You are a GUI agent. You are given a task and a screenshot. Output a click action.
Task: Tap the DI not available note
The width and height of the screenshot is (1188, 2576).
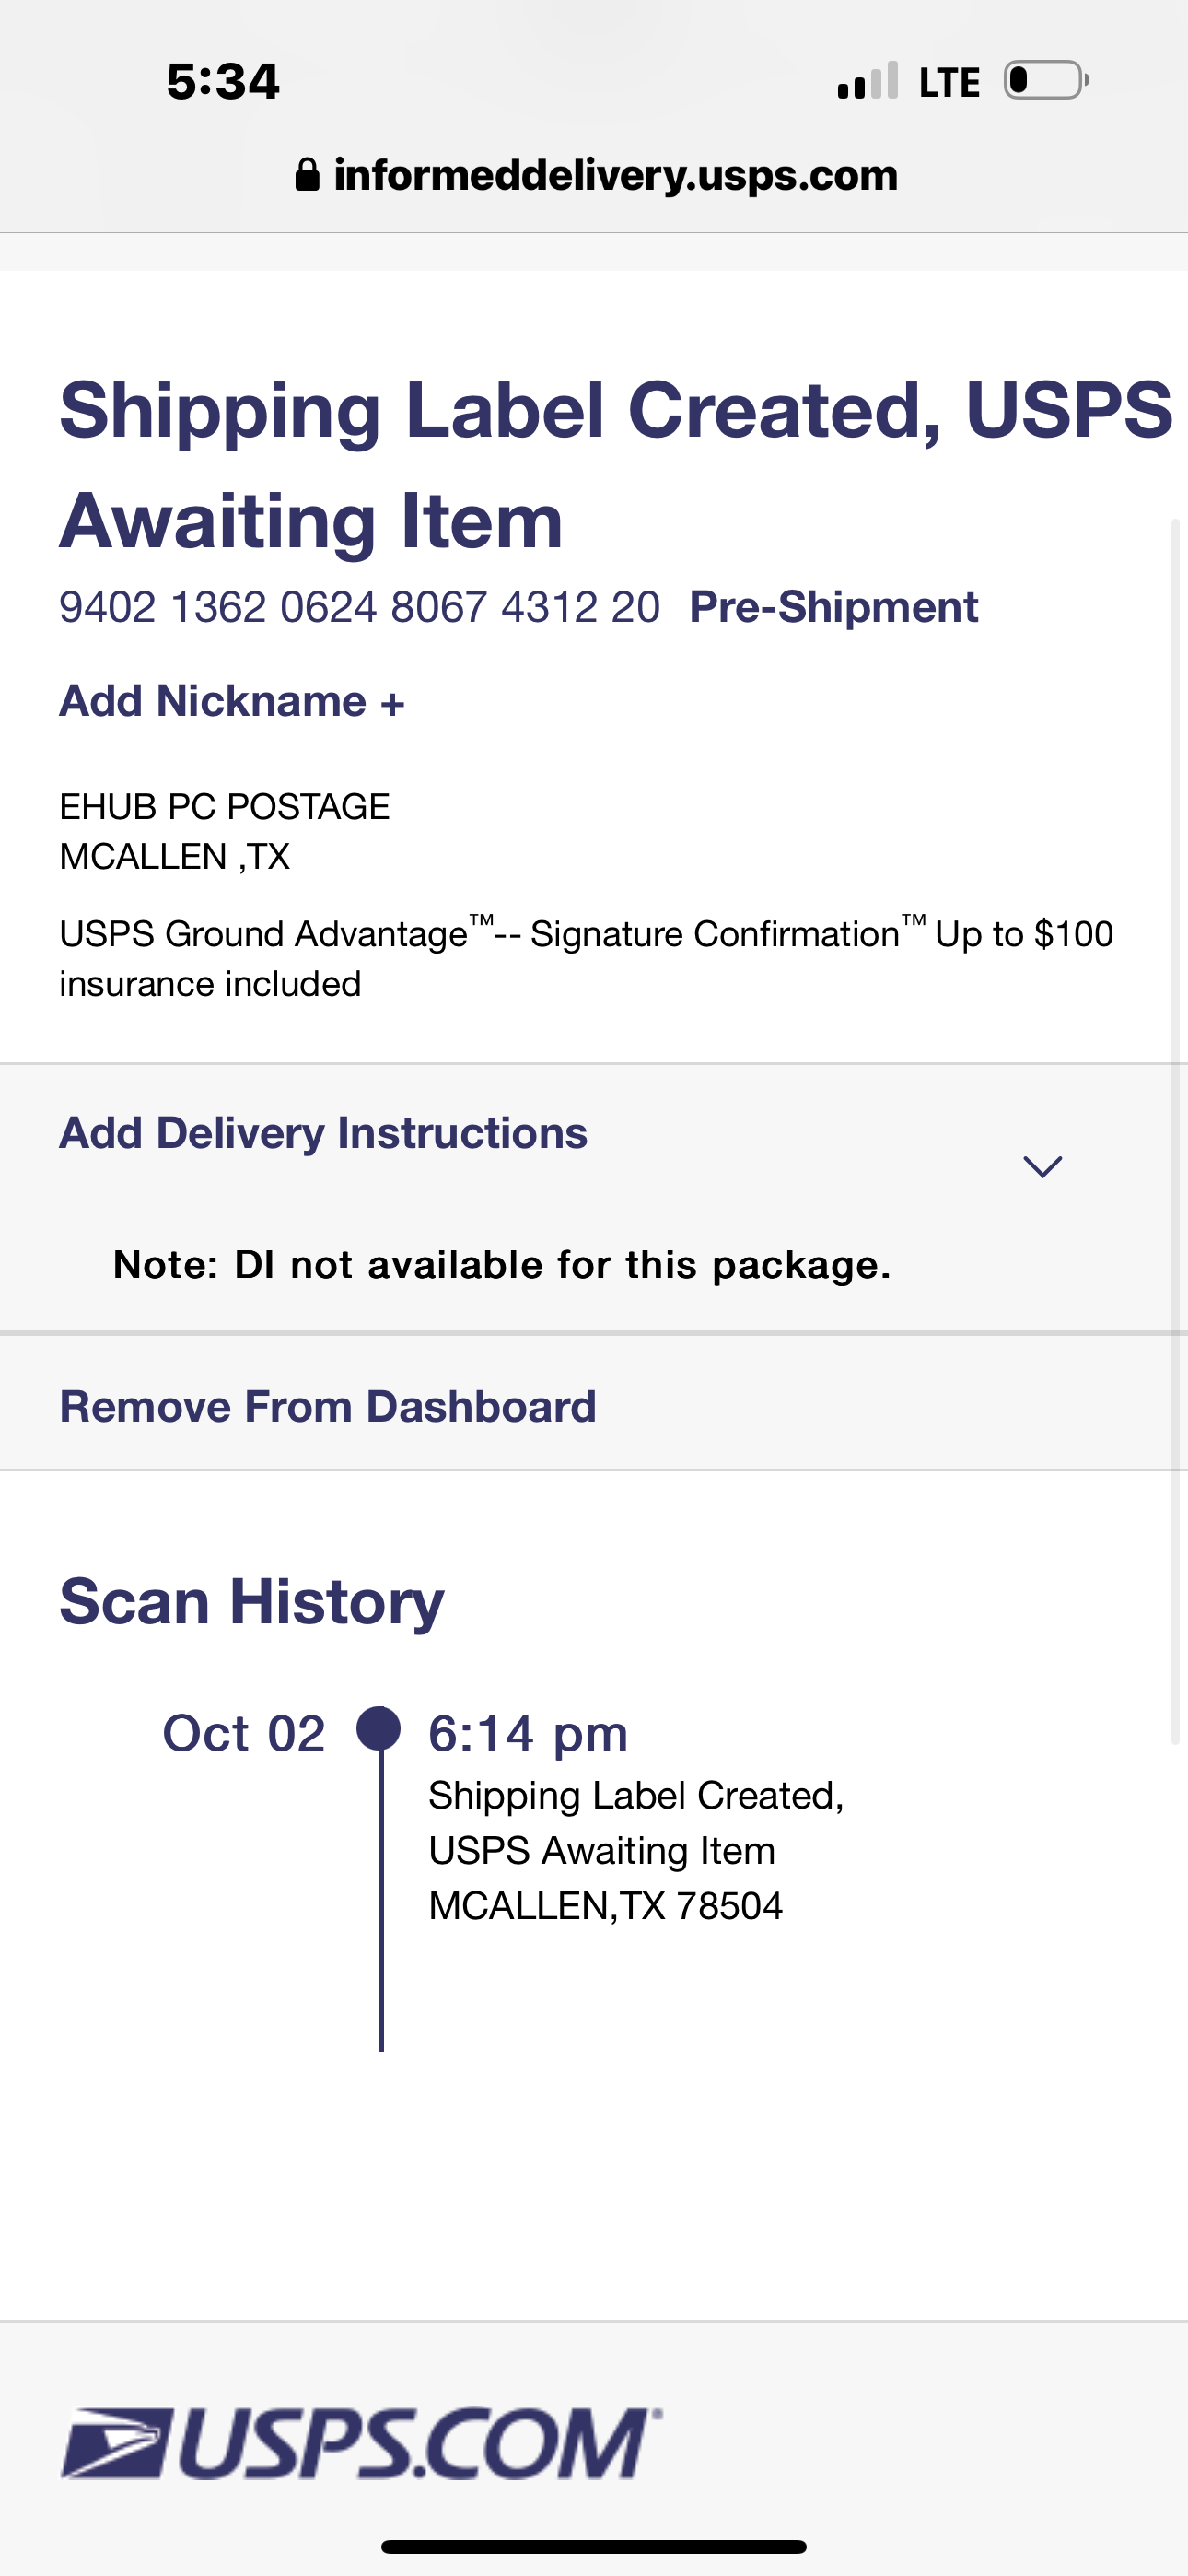[501, 1265]
